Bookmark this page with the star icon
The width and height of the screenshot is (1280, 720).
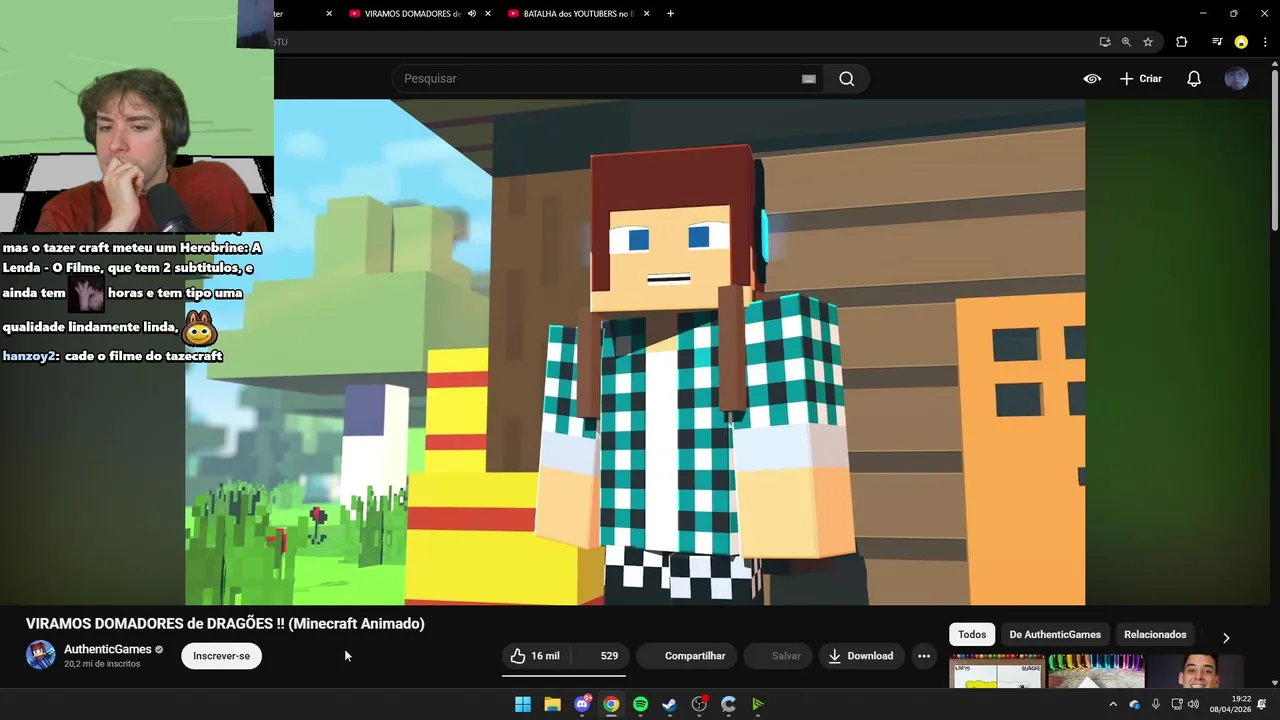[1148, 42]
